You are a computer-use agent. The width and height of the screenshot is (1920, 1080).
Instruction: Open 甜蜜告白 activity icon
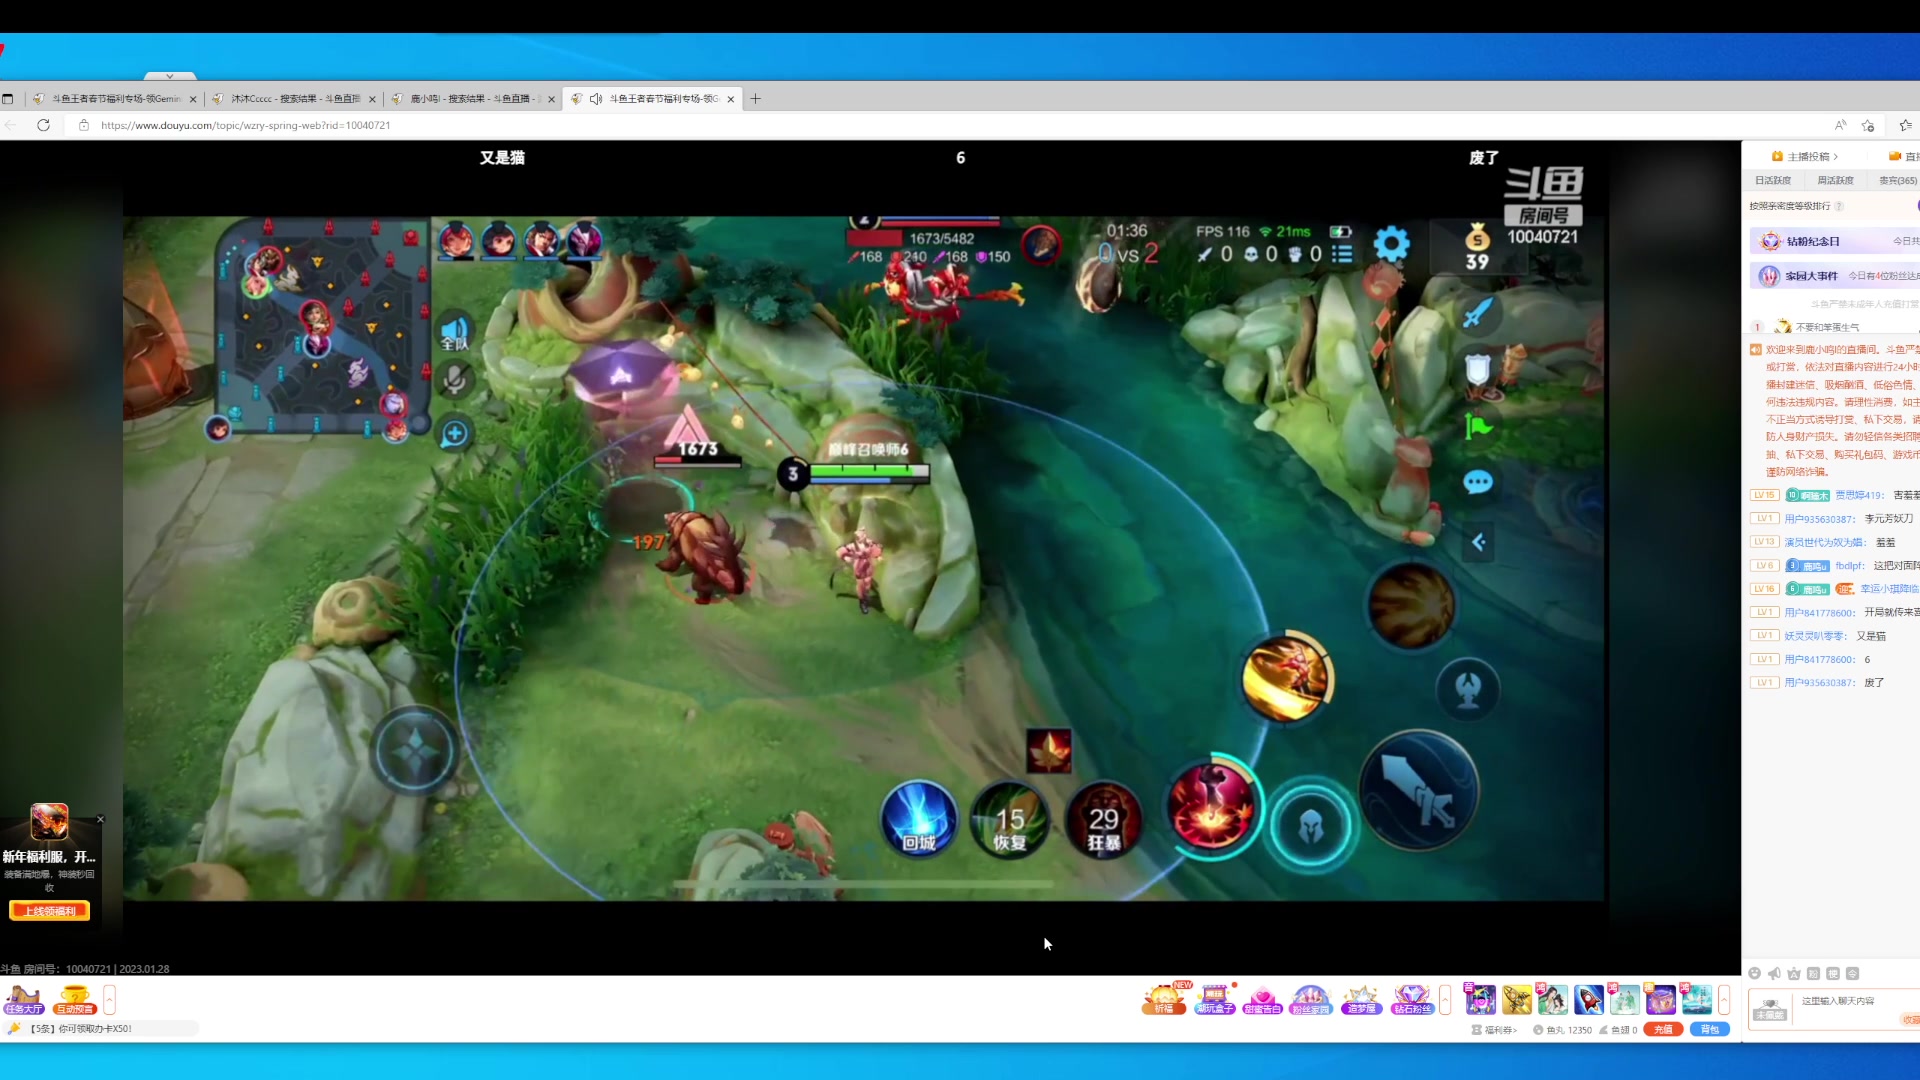(1262, 998)
